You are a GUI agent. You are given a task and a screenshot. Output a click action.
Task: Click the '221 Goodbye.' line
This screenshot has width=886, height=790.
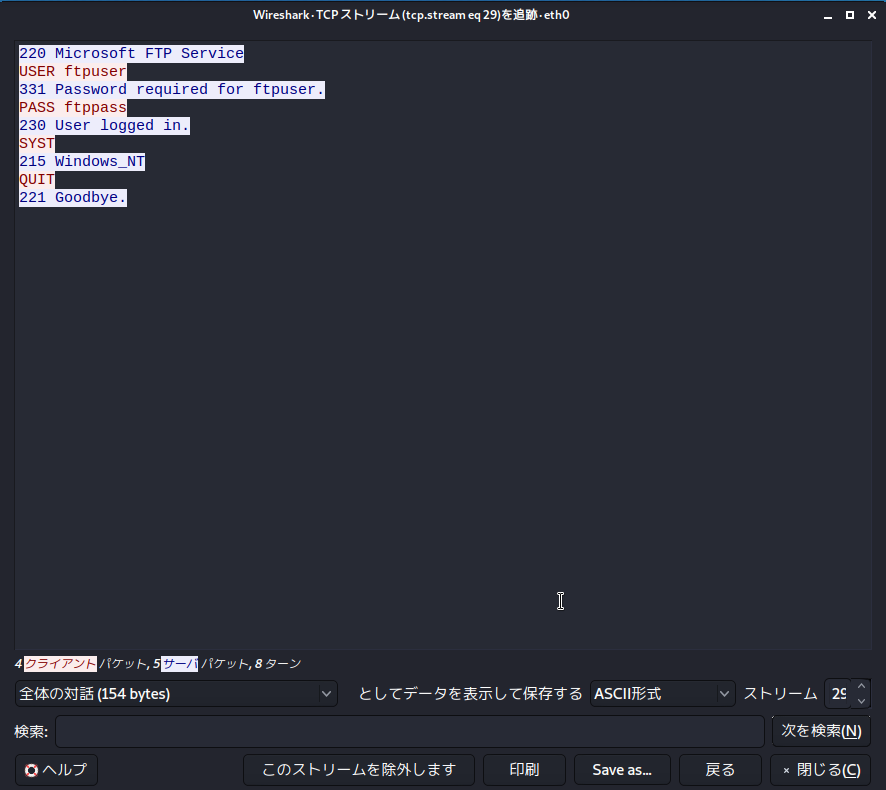tap(73, 198)
